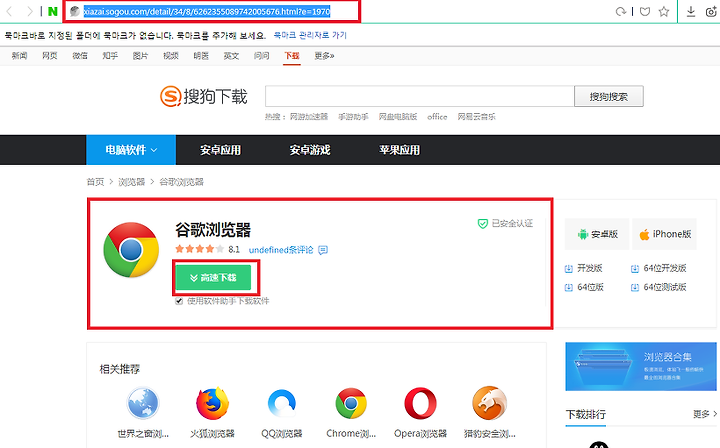Click 安卓版 button

tap(597, 234)
